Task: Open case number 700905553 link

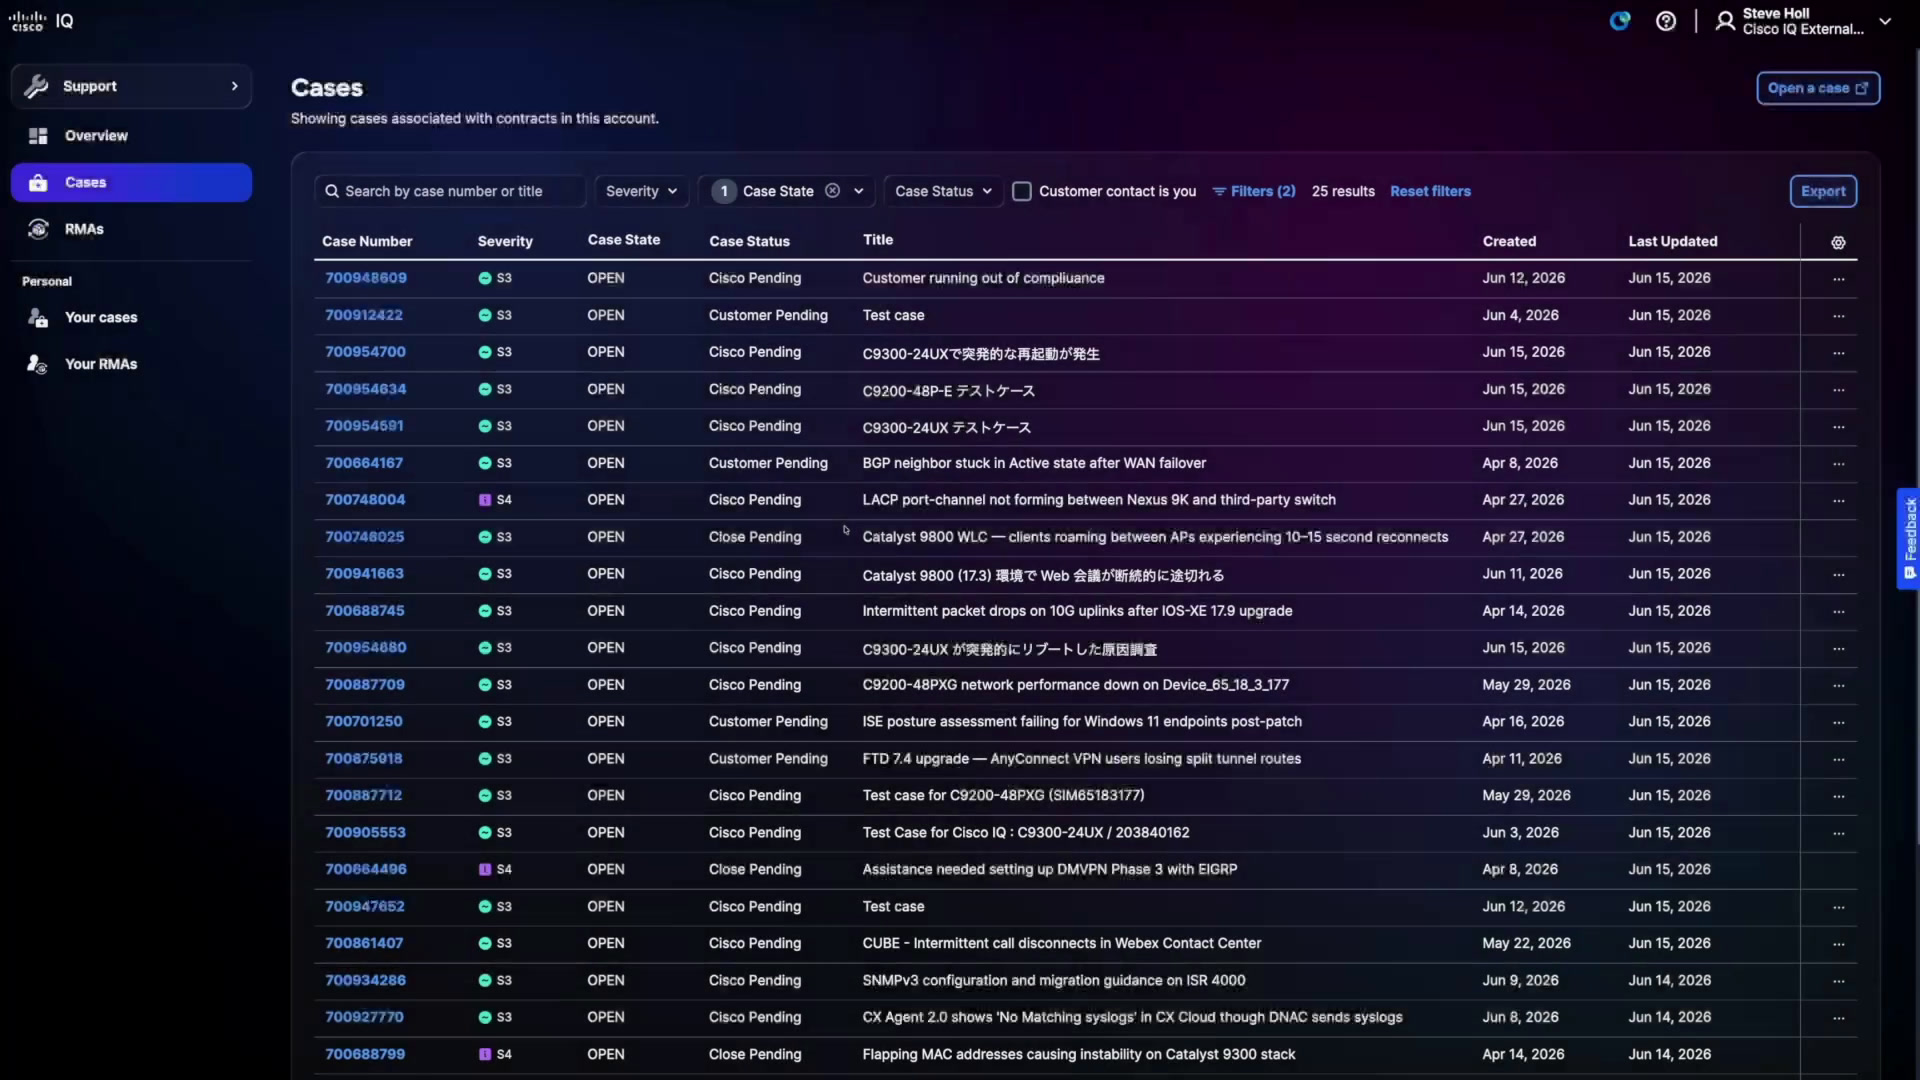Action: (x=365, y=833)
